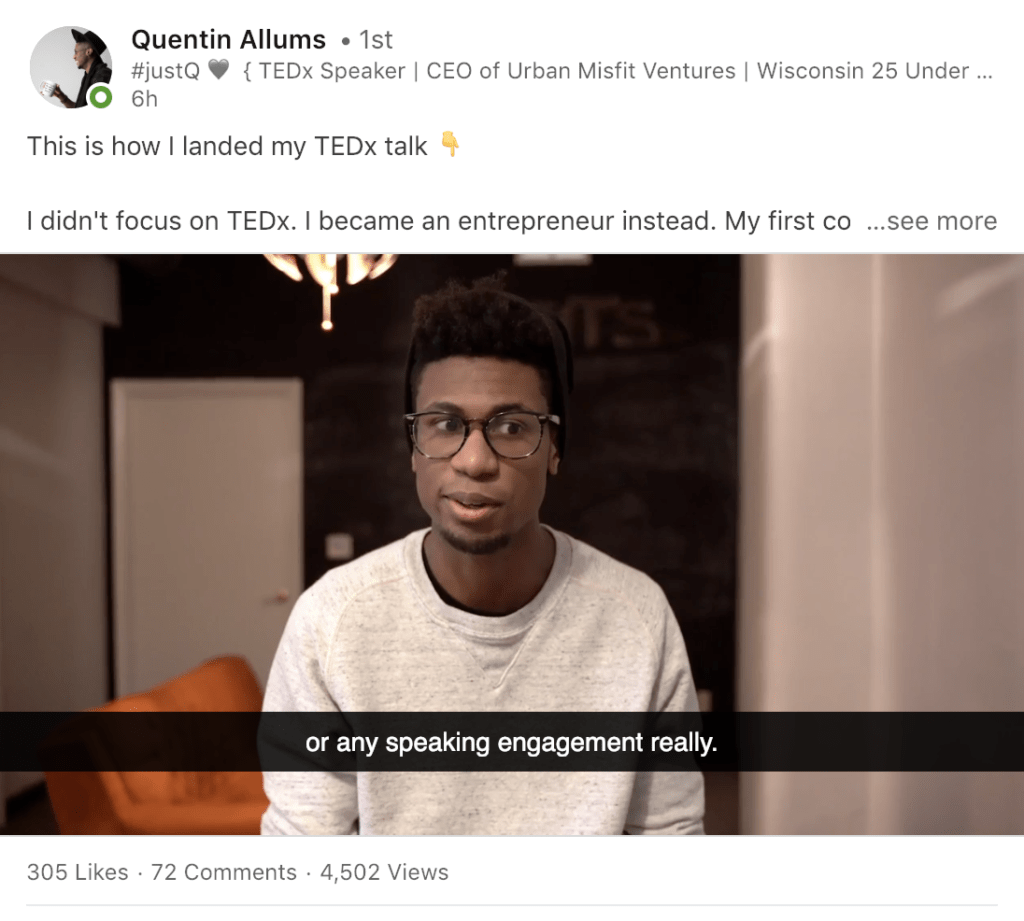View the 305 Likes list

coord(78,872)
